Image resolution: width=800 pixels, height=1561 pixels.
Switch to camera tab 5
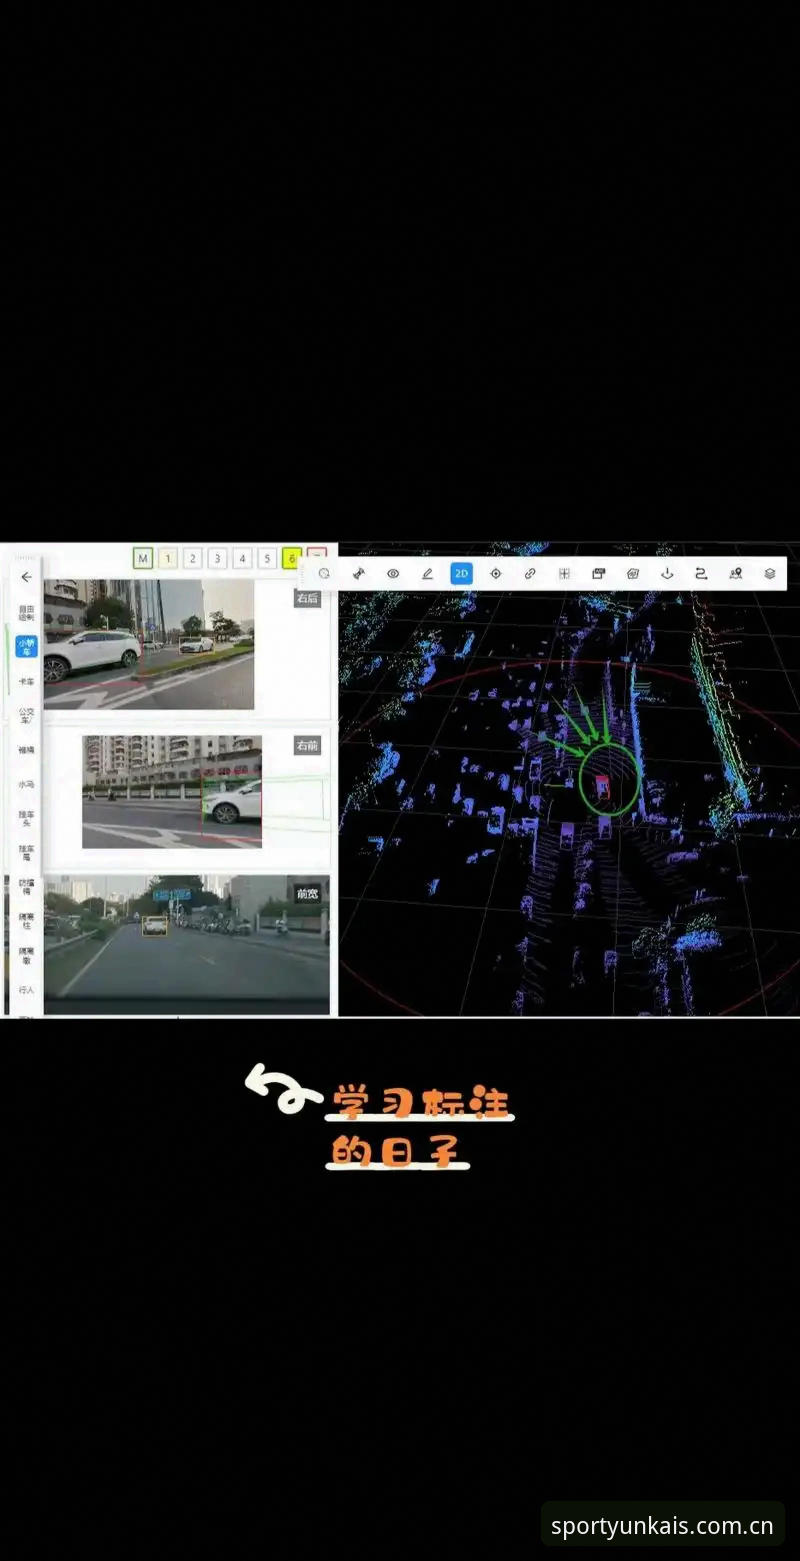[267, 558]
